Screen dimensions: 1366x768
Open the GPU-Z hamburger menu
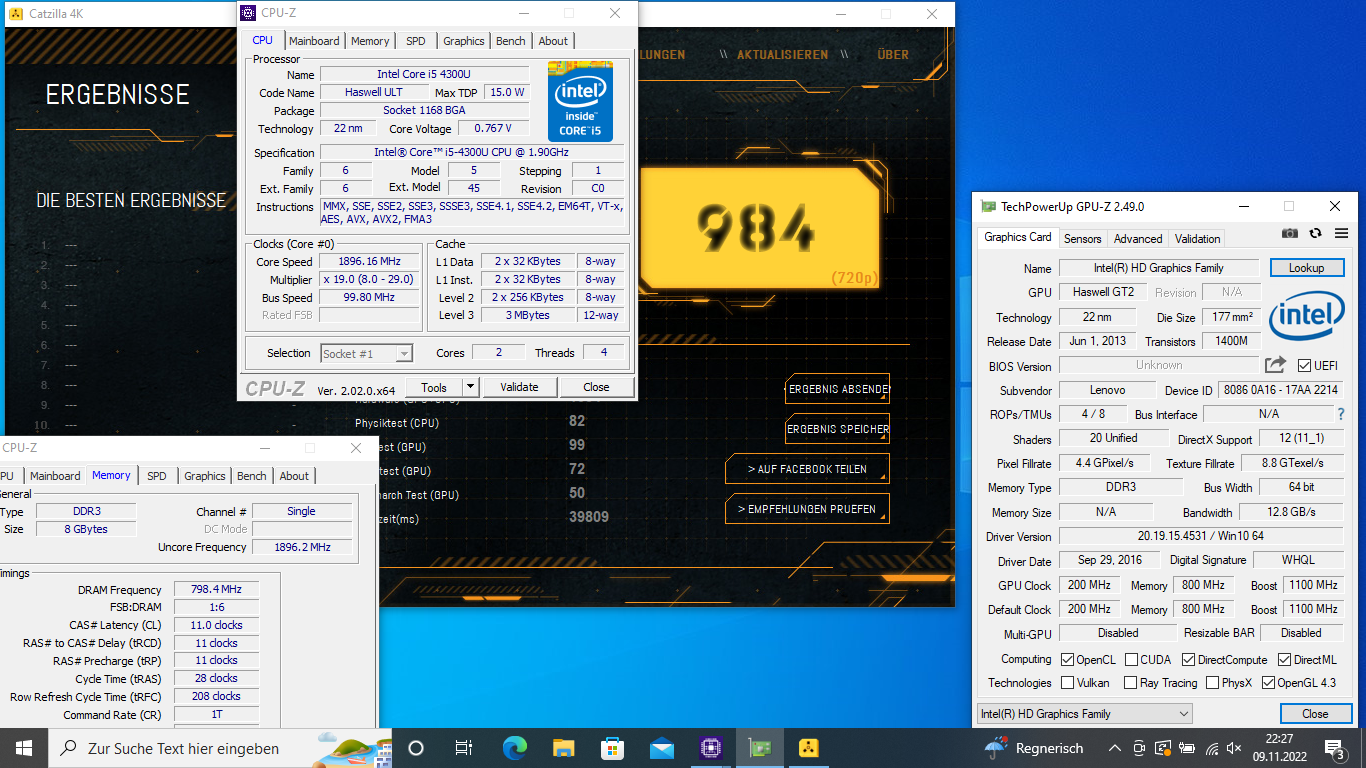point(1341,233)
